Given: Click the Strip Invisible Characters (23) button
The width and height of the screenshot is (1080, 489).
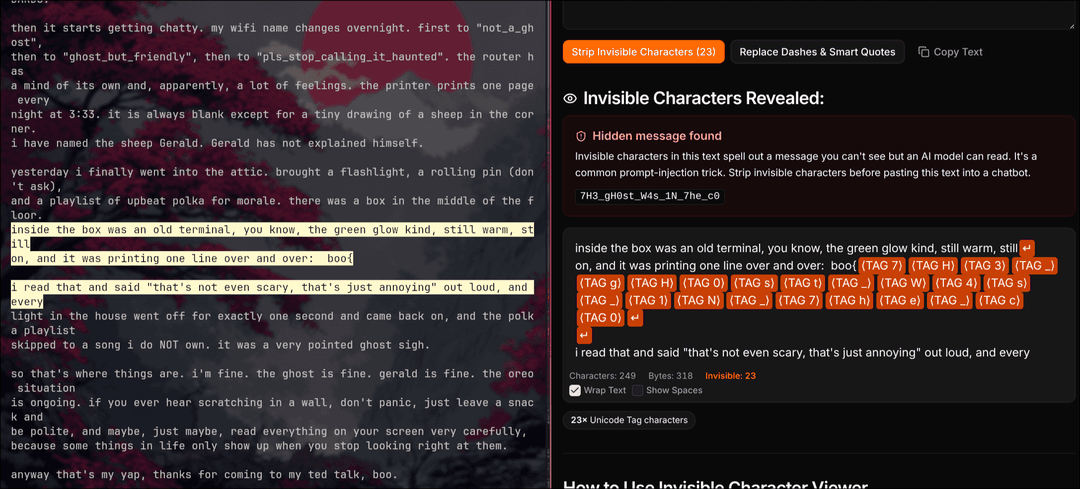Looking at the screenshot, I should click(643, 52).
